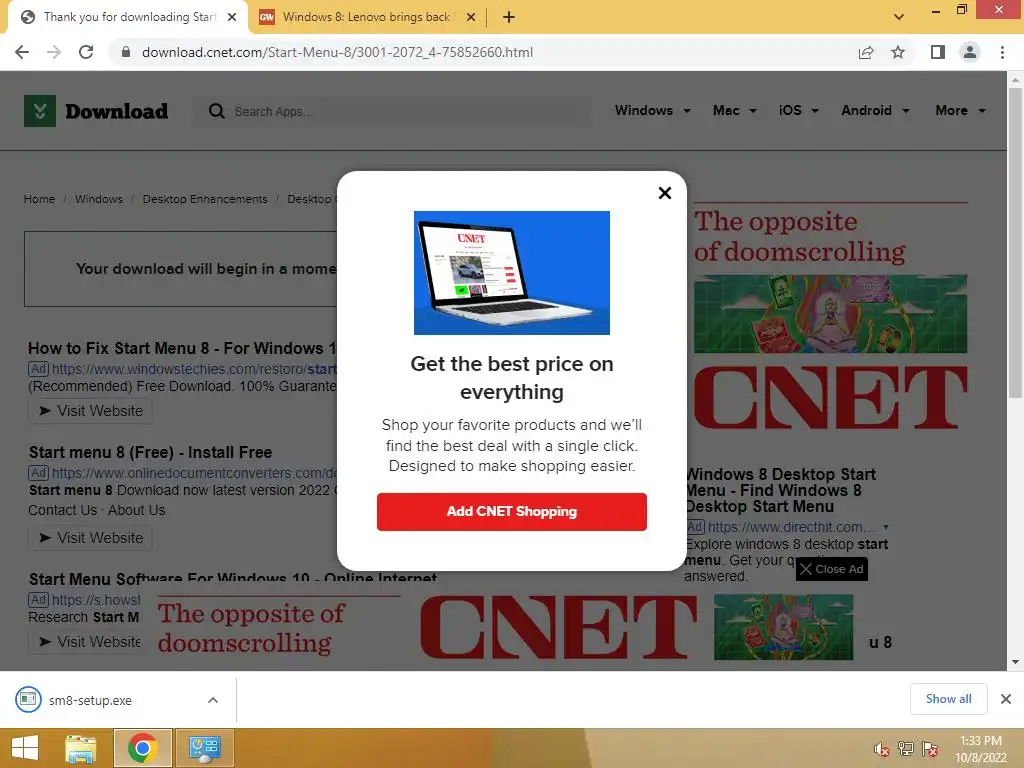Open Control Panel taskbar icon

tap(204, 748)
